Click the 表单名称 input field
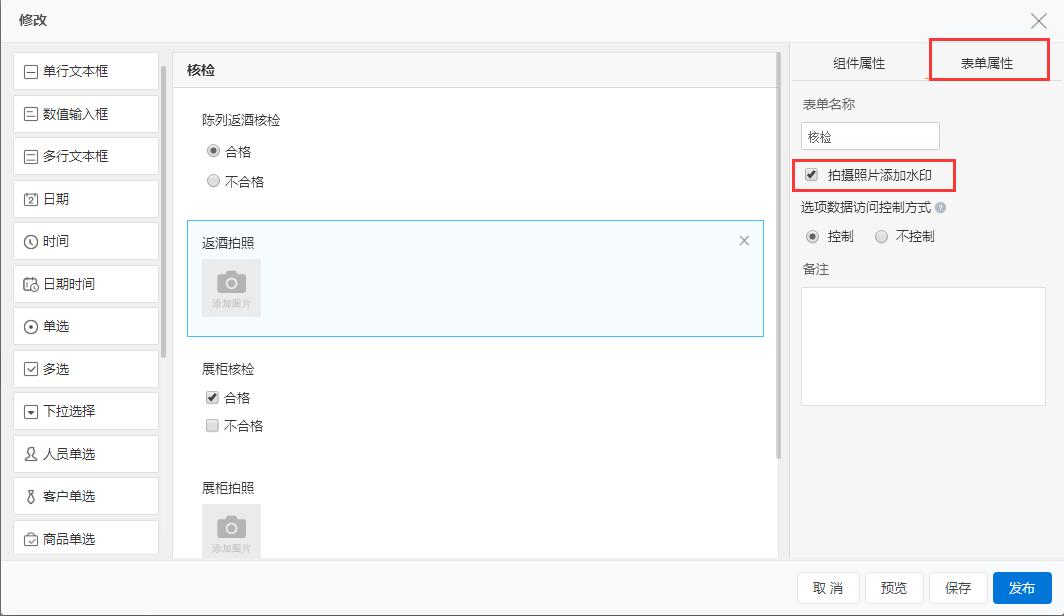The height and width of the screenshot is (616, 1064). pyautogui.click(x=870, y=136)
